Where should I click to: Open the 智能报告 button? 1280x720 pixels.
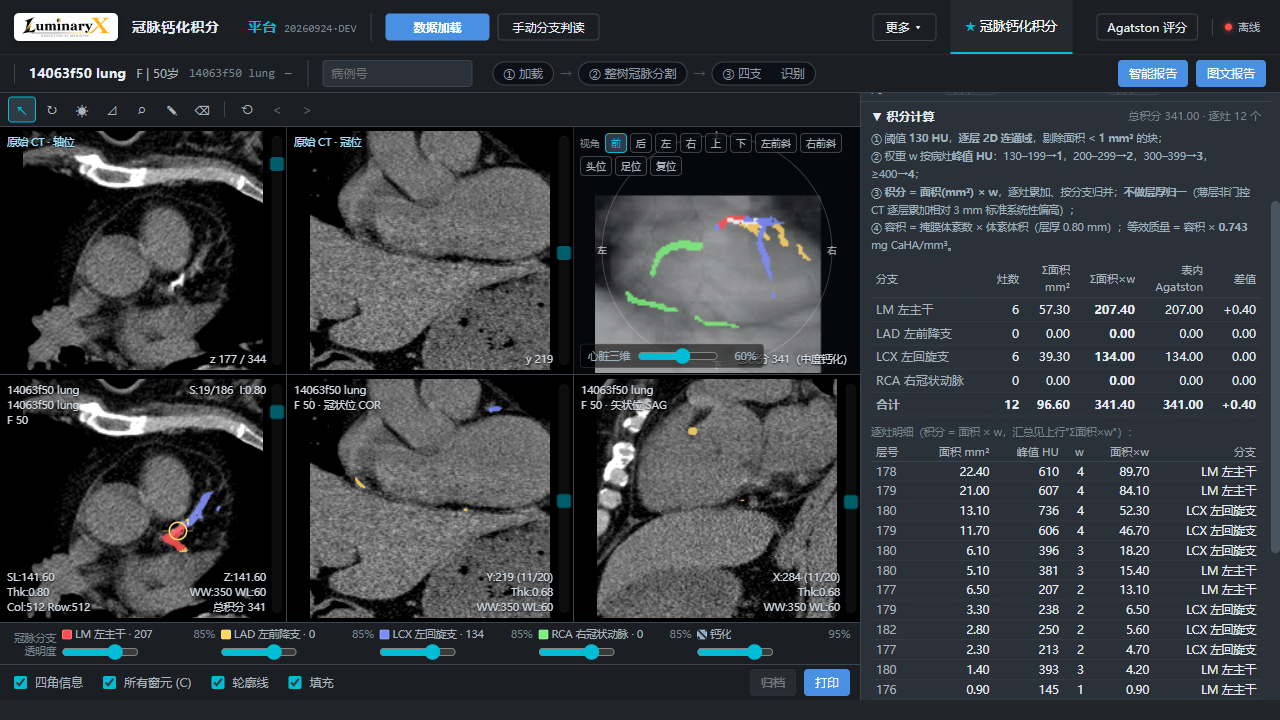click(1152, 73)
